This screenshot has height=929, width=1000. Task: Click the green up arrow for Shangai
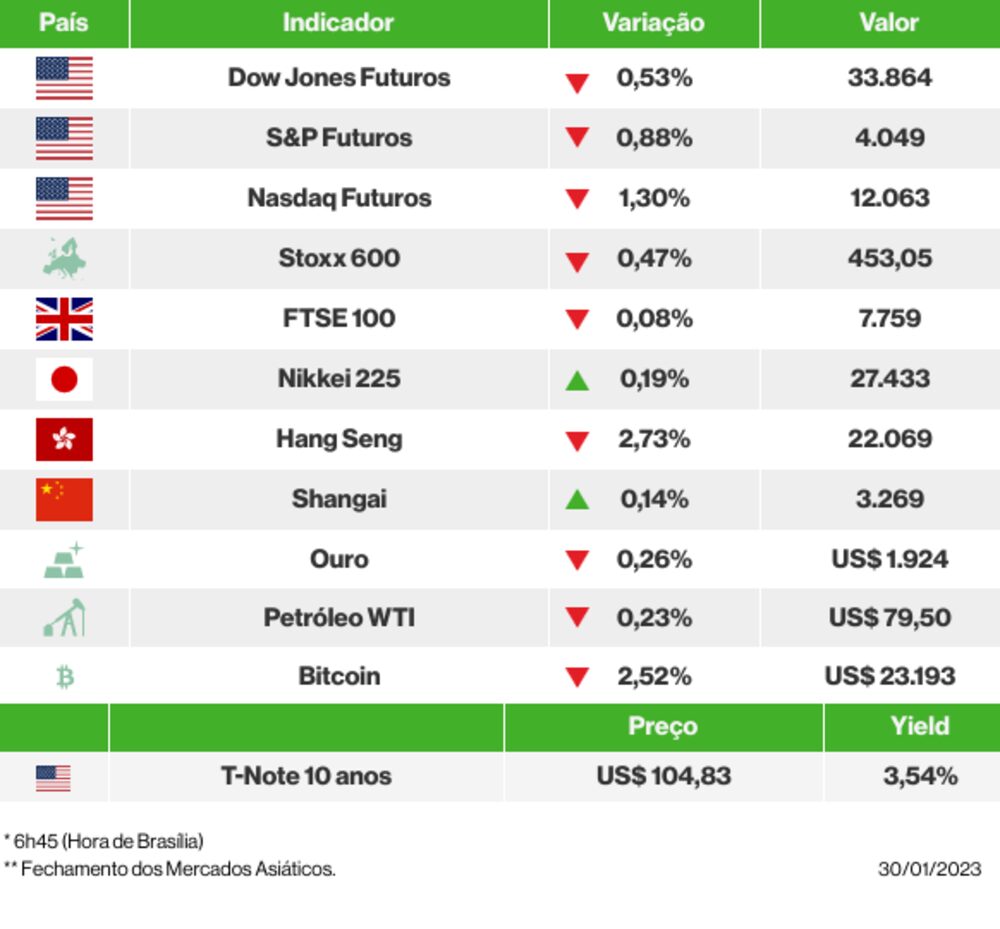pyautogui.click(x=577, y=499)
